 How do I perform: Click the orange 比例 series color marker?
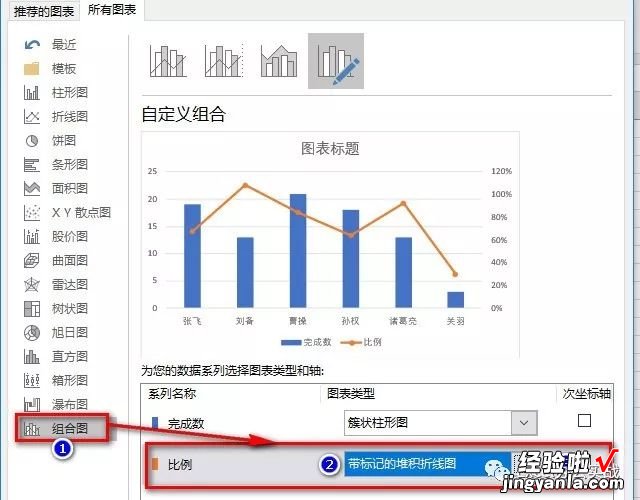point(155,464)
